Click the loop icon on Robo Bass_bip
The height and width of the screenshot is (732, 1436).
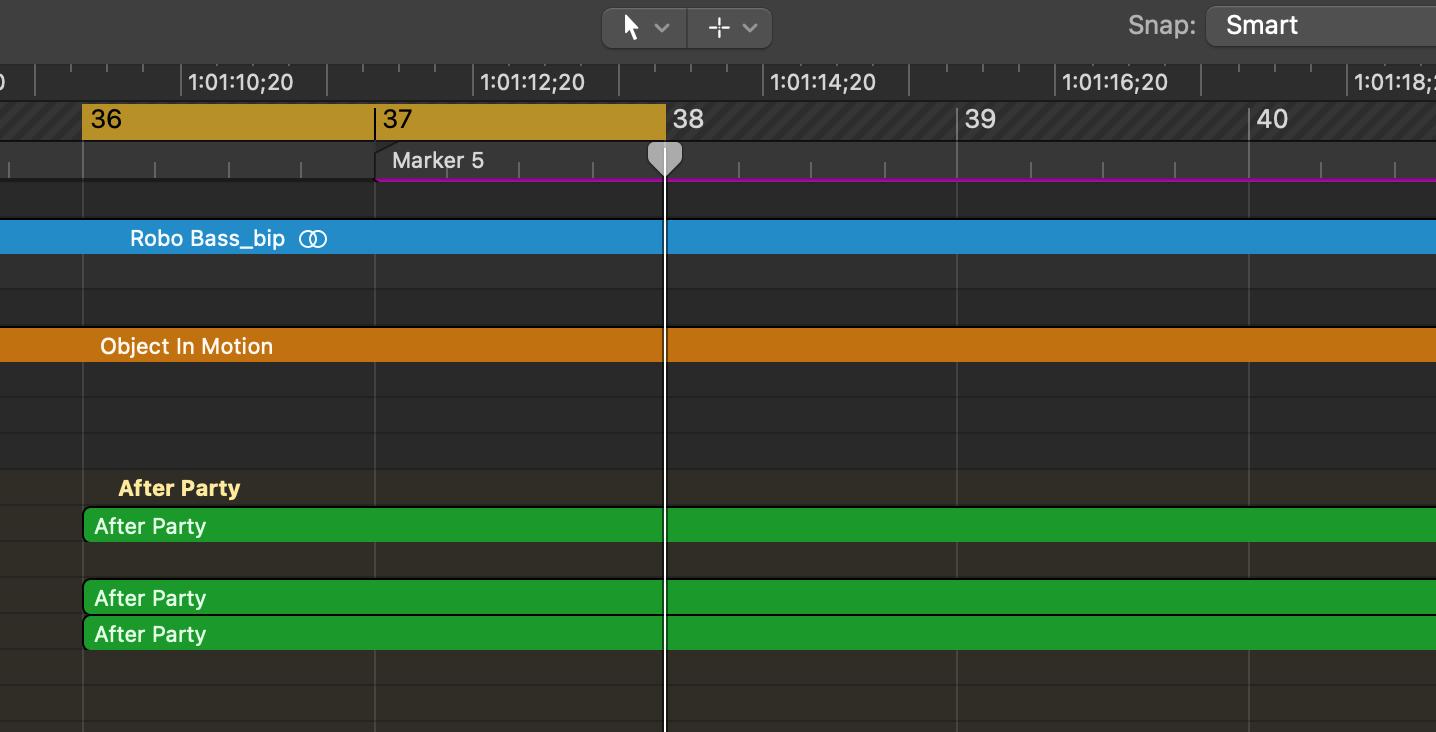(x=313, y=239)
